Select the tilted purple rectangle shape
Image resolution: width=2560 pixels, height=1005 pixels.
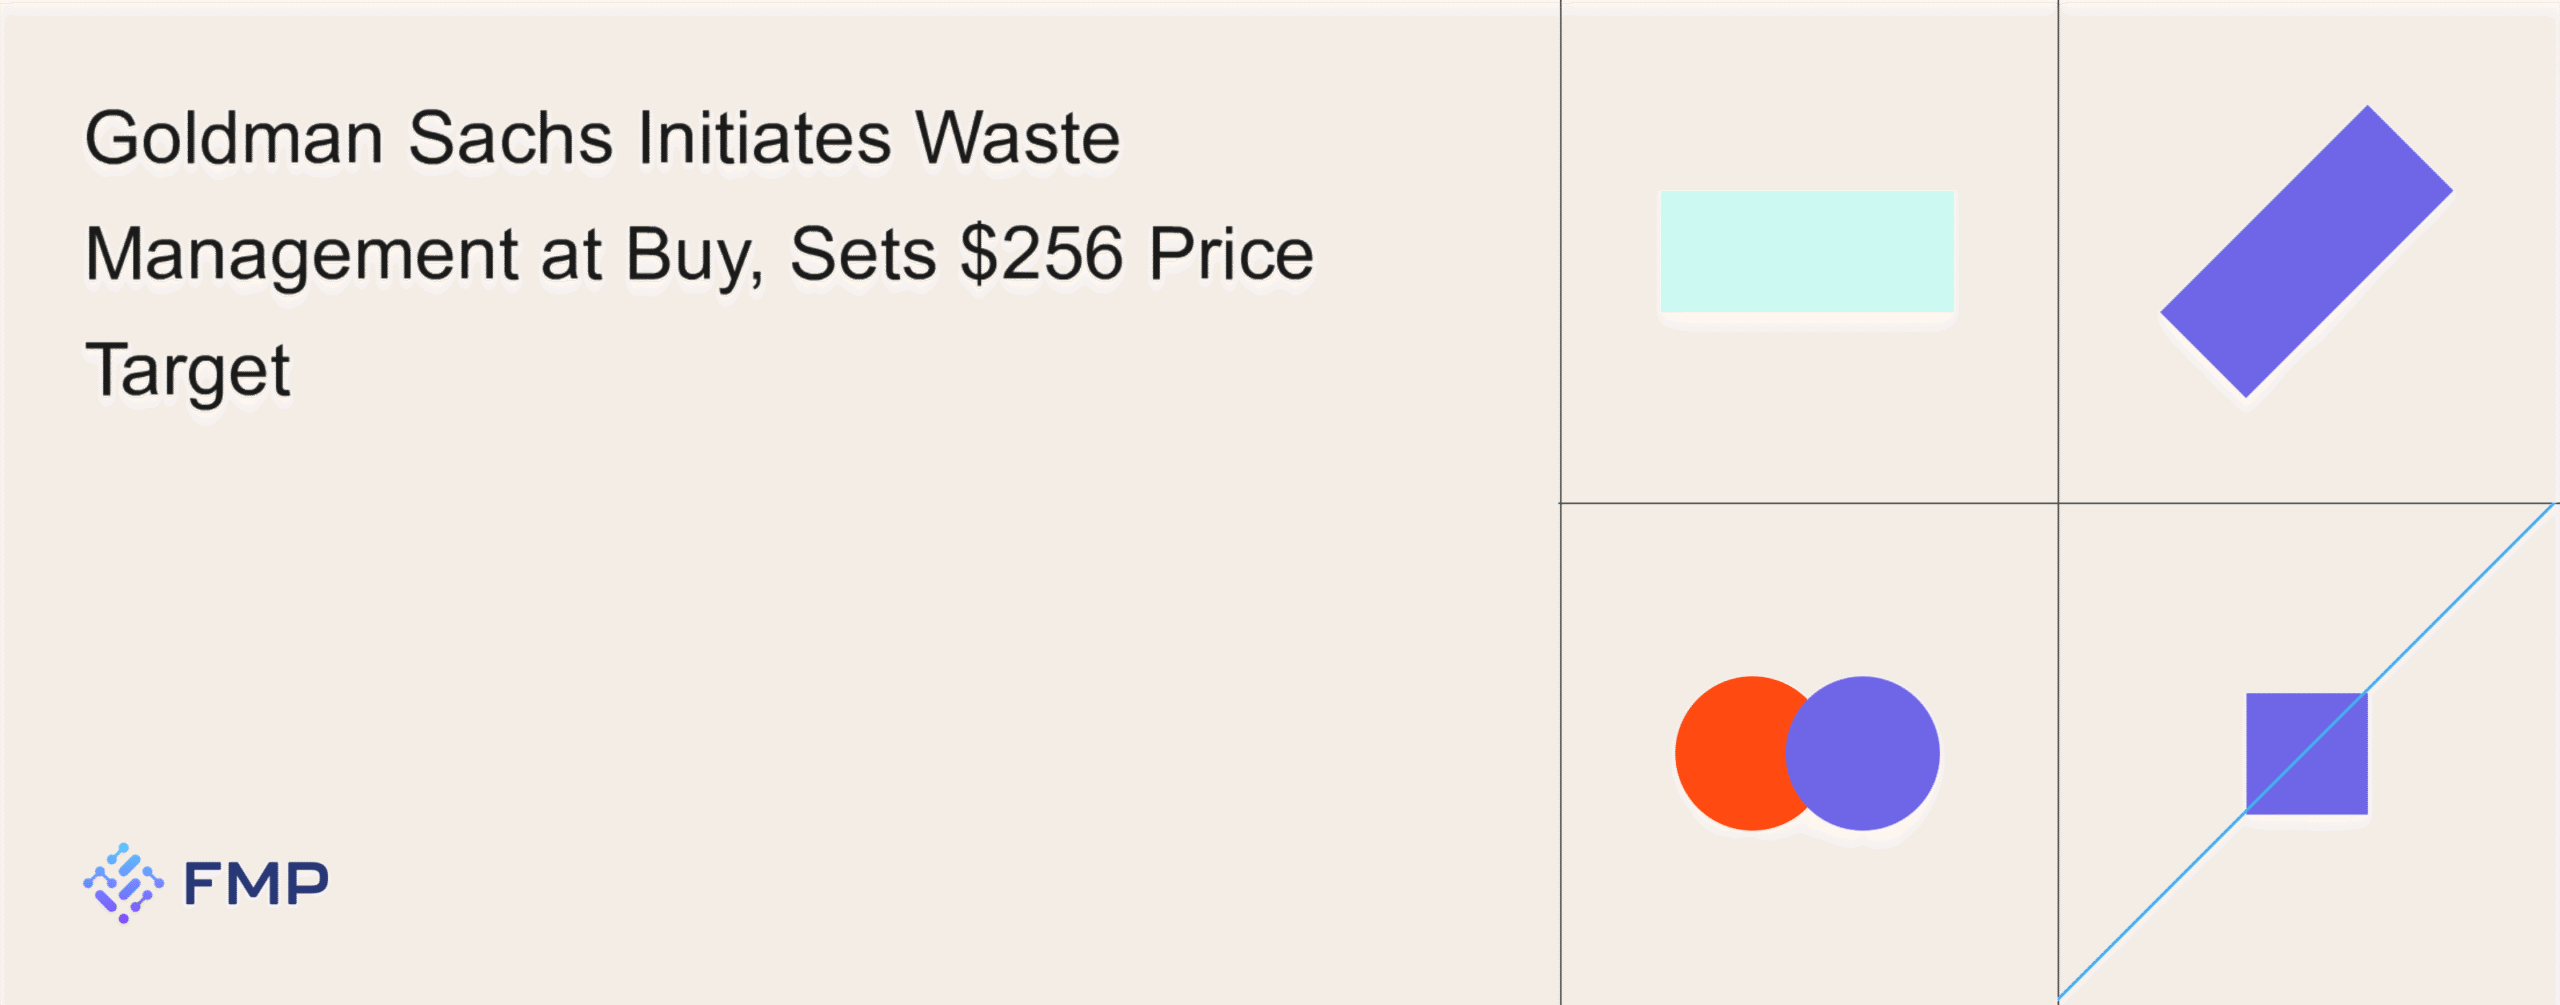[x=2306, y=251]
